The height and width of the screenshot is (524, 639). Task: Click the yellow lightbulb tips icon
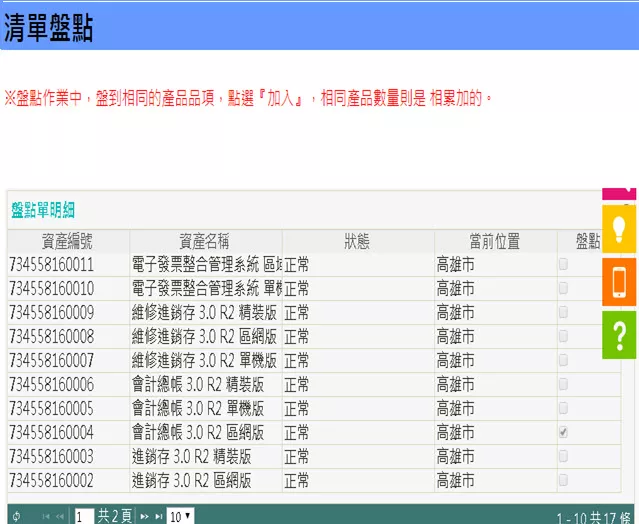click(x=619, y=229)
